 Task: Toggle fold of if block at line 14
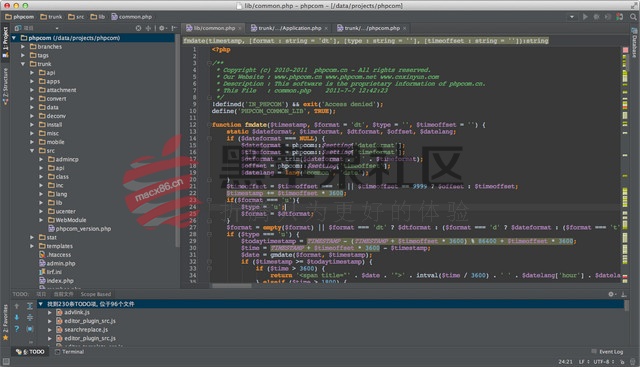coord(209,138)
